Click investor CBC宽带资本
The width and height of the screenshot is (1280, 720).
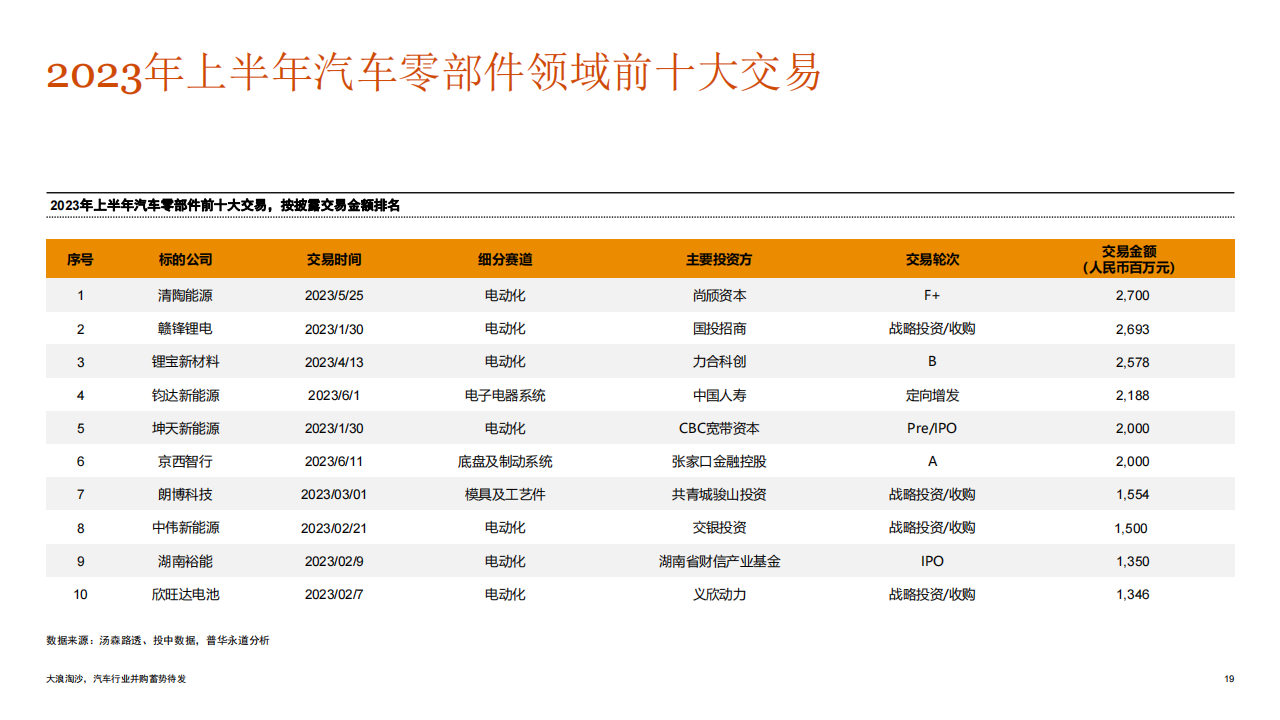719,428
